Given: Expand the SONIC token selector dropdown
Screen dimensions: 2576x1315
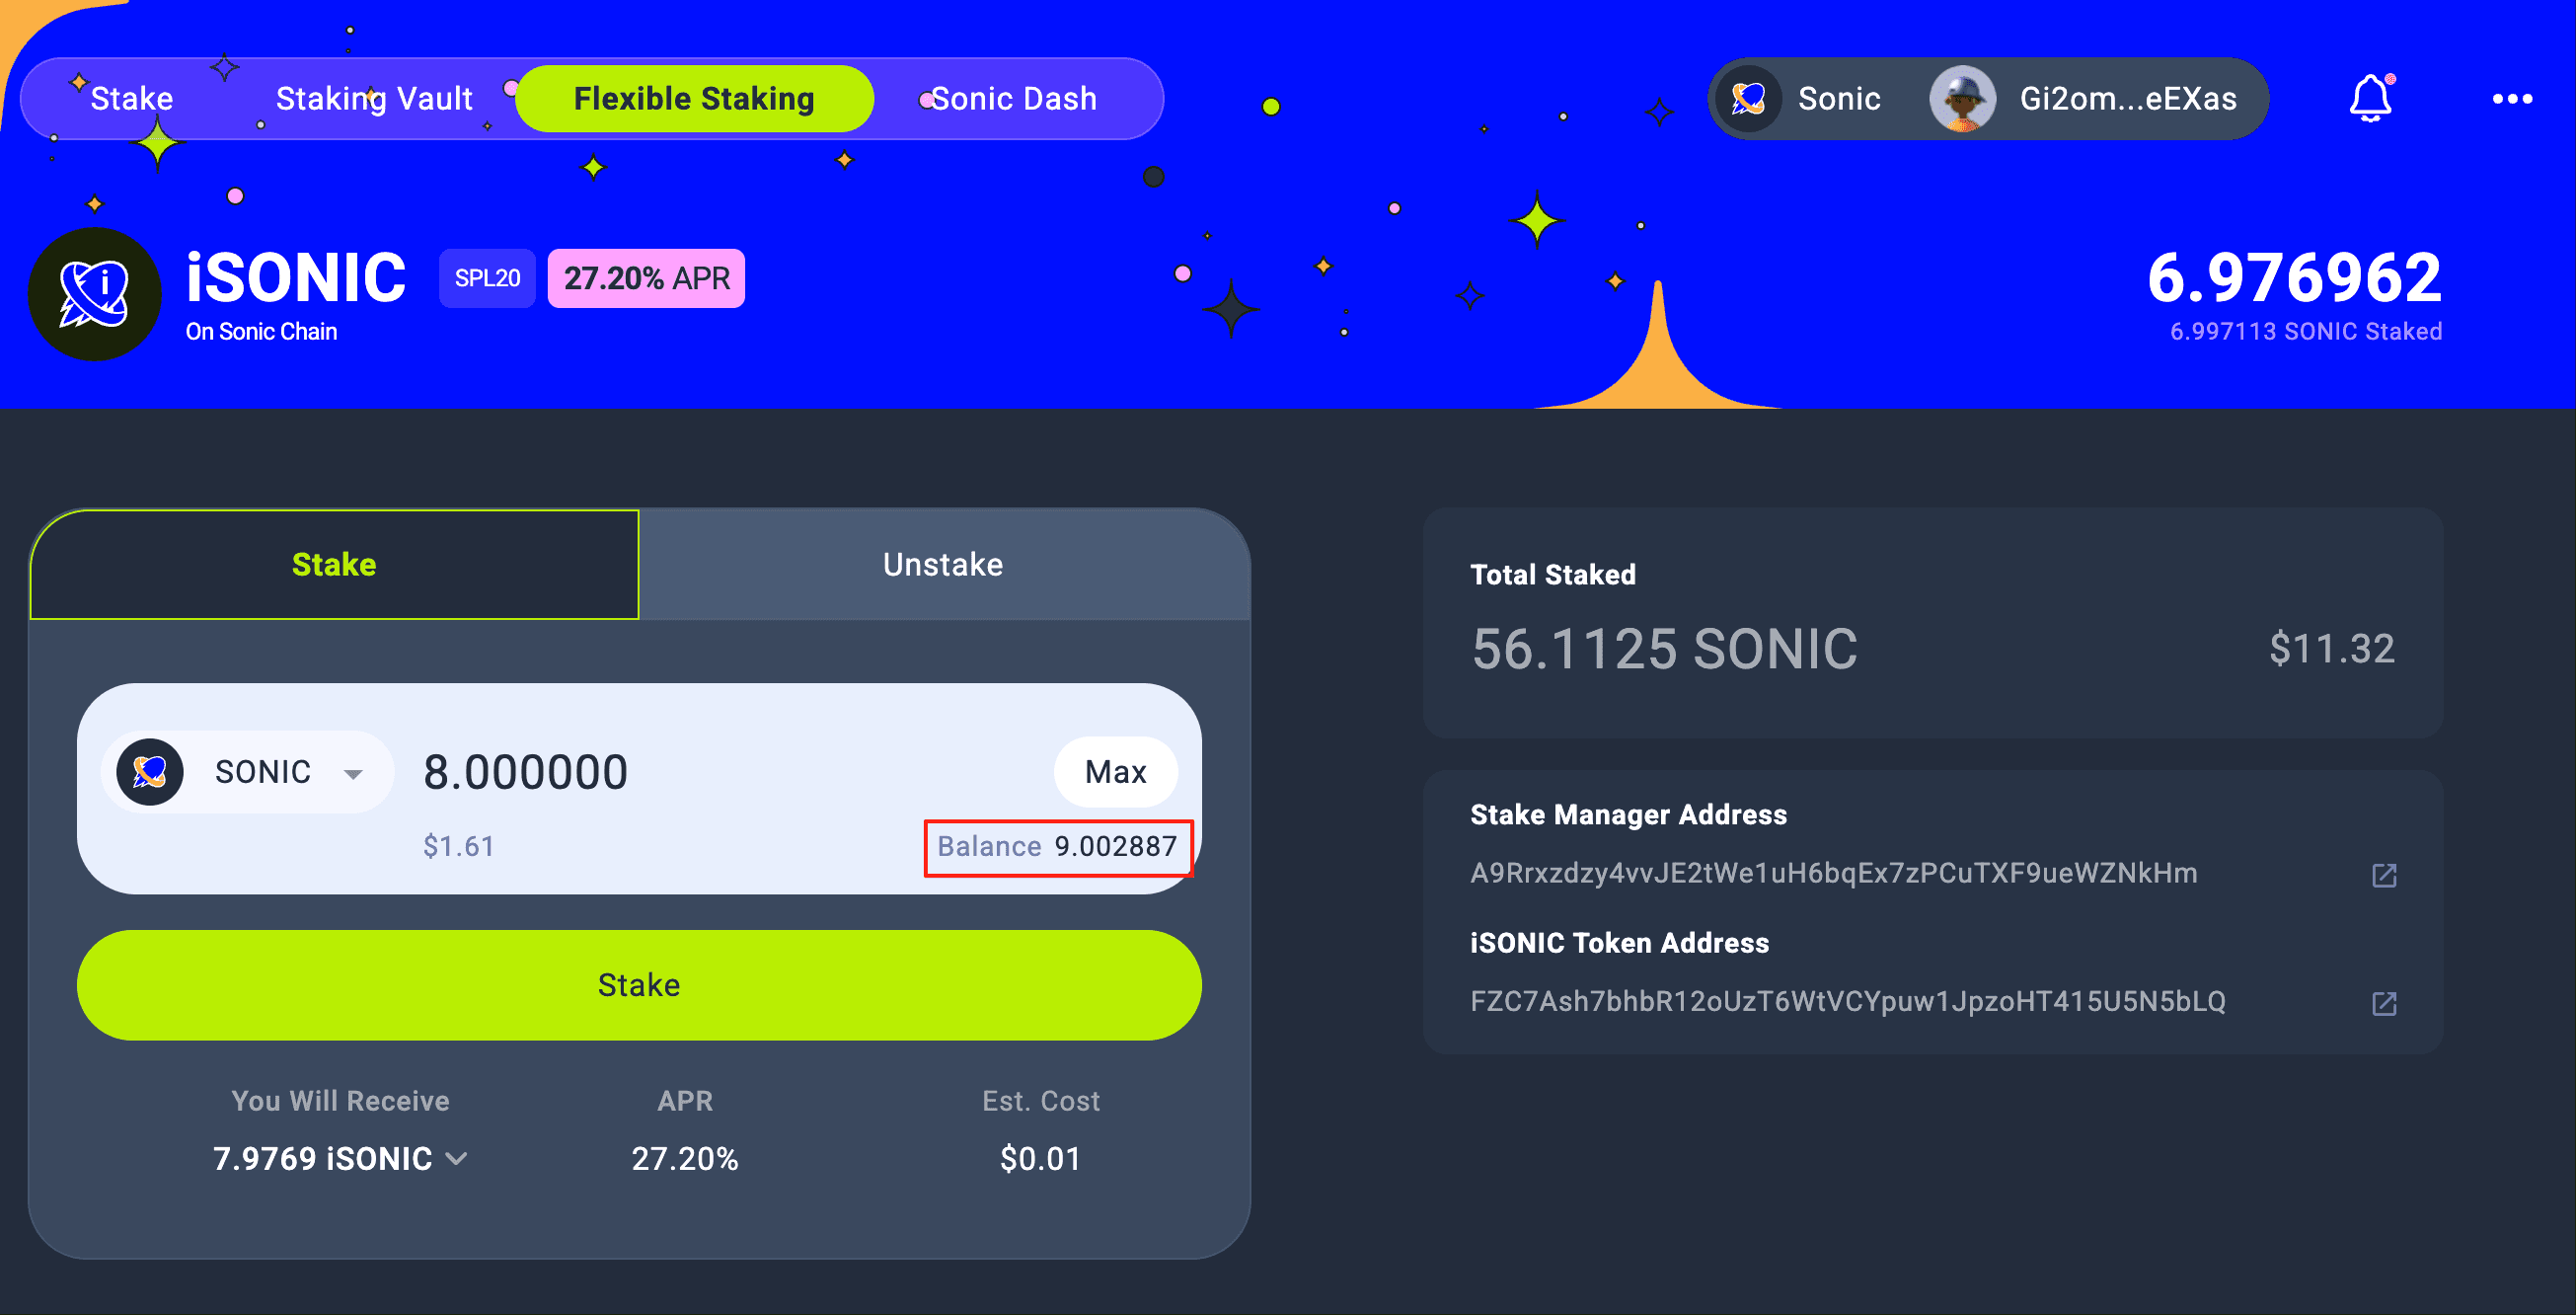Looking at the screenshot, I should 352,773.
